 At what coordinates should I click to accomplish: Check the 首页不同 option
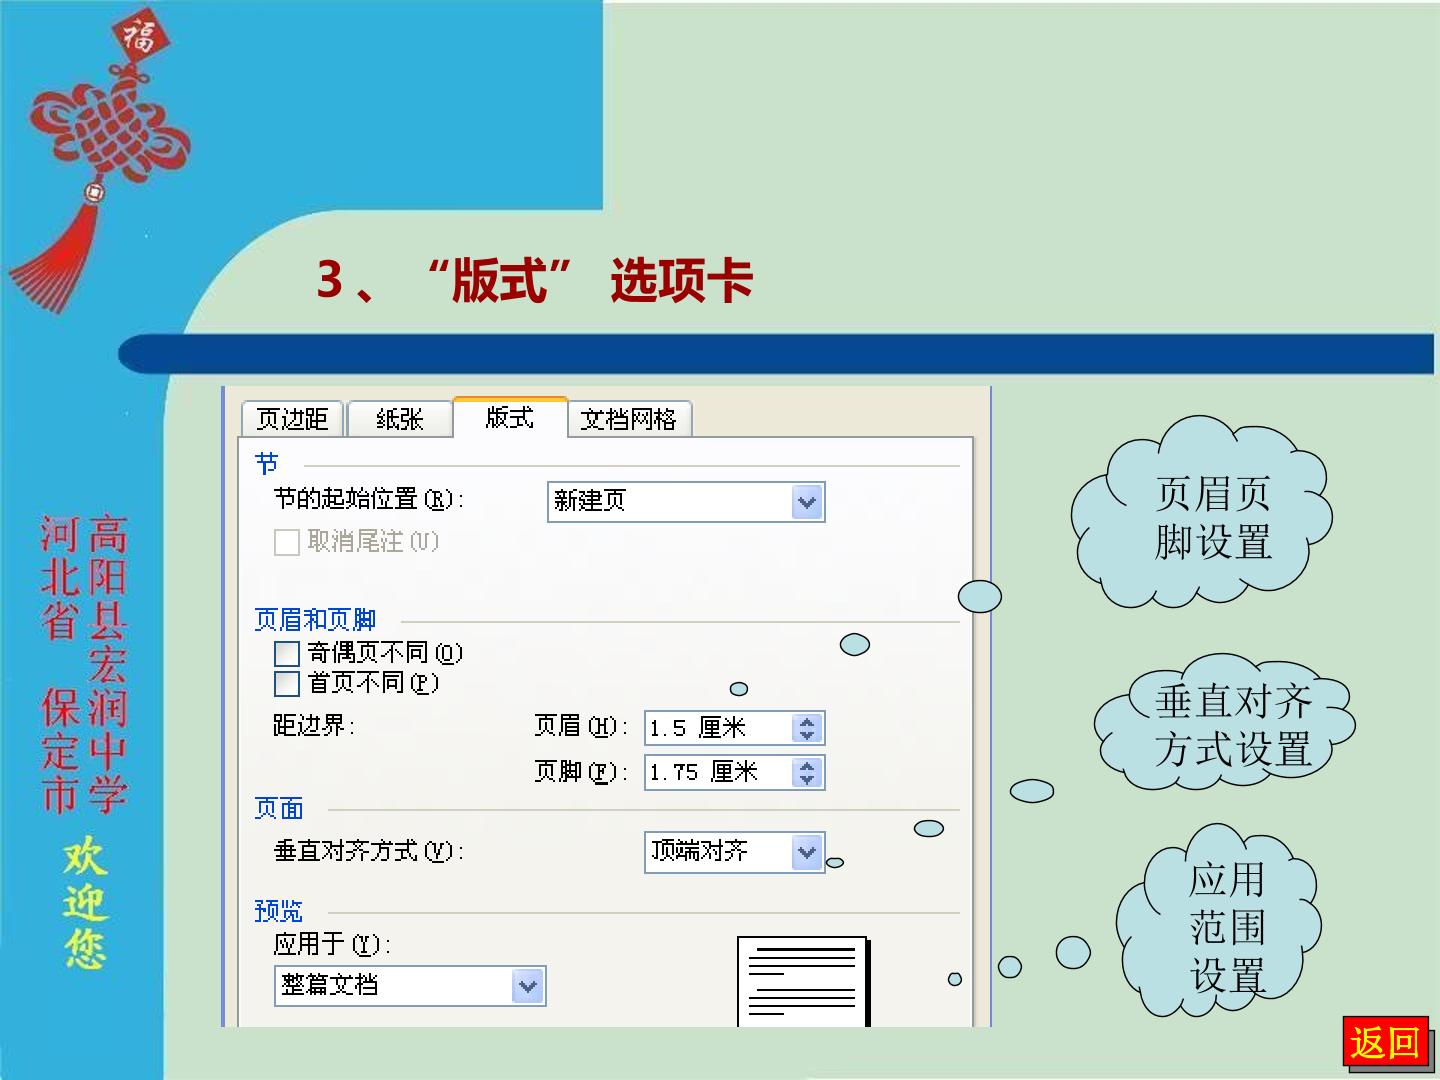287,684
